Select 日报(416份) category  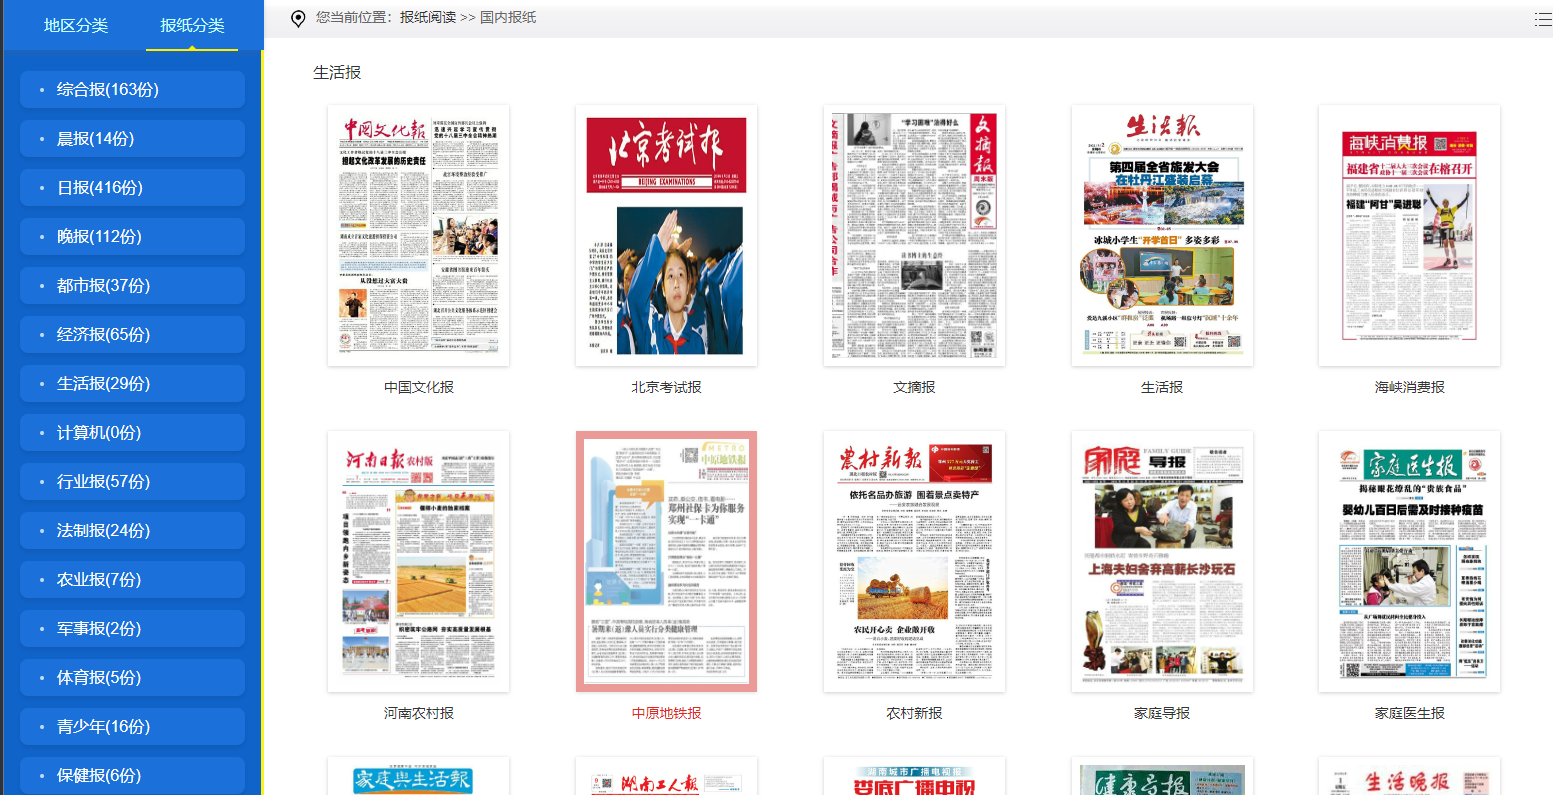pyautogui.click(x=132, y=188)
